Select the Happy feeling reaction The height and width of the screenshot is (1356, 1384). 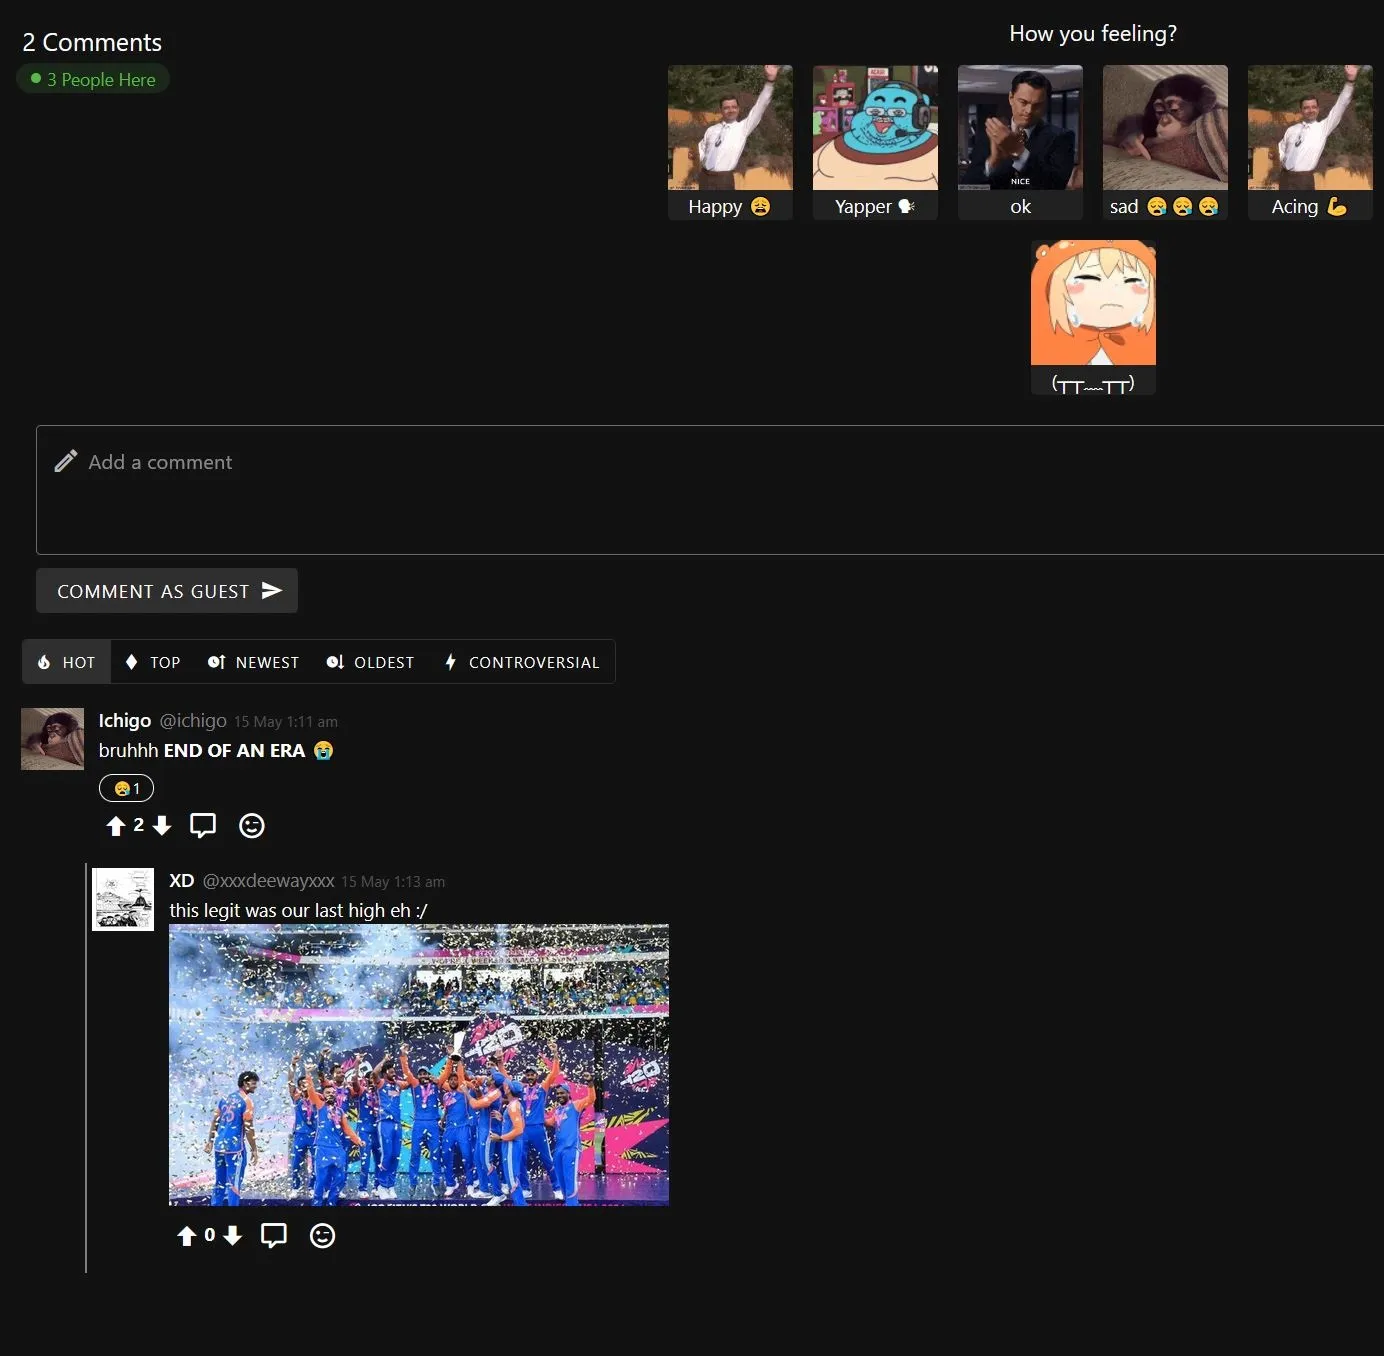coord(730,140)
